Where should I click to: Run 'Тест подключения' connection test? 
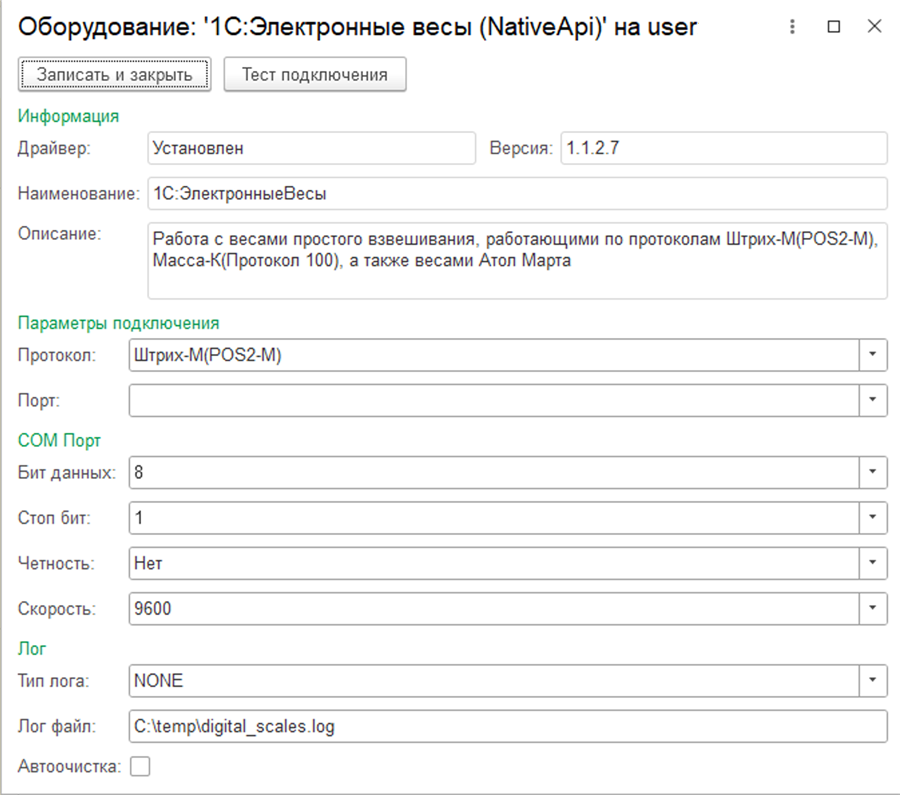315,75
